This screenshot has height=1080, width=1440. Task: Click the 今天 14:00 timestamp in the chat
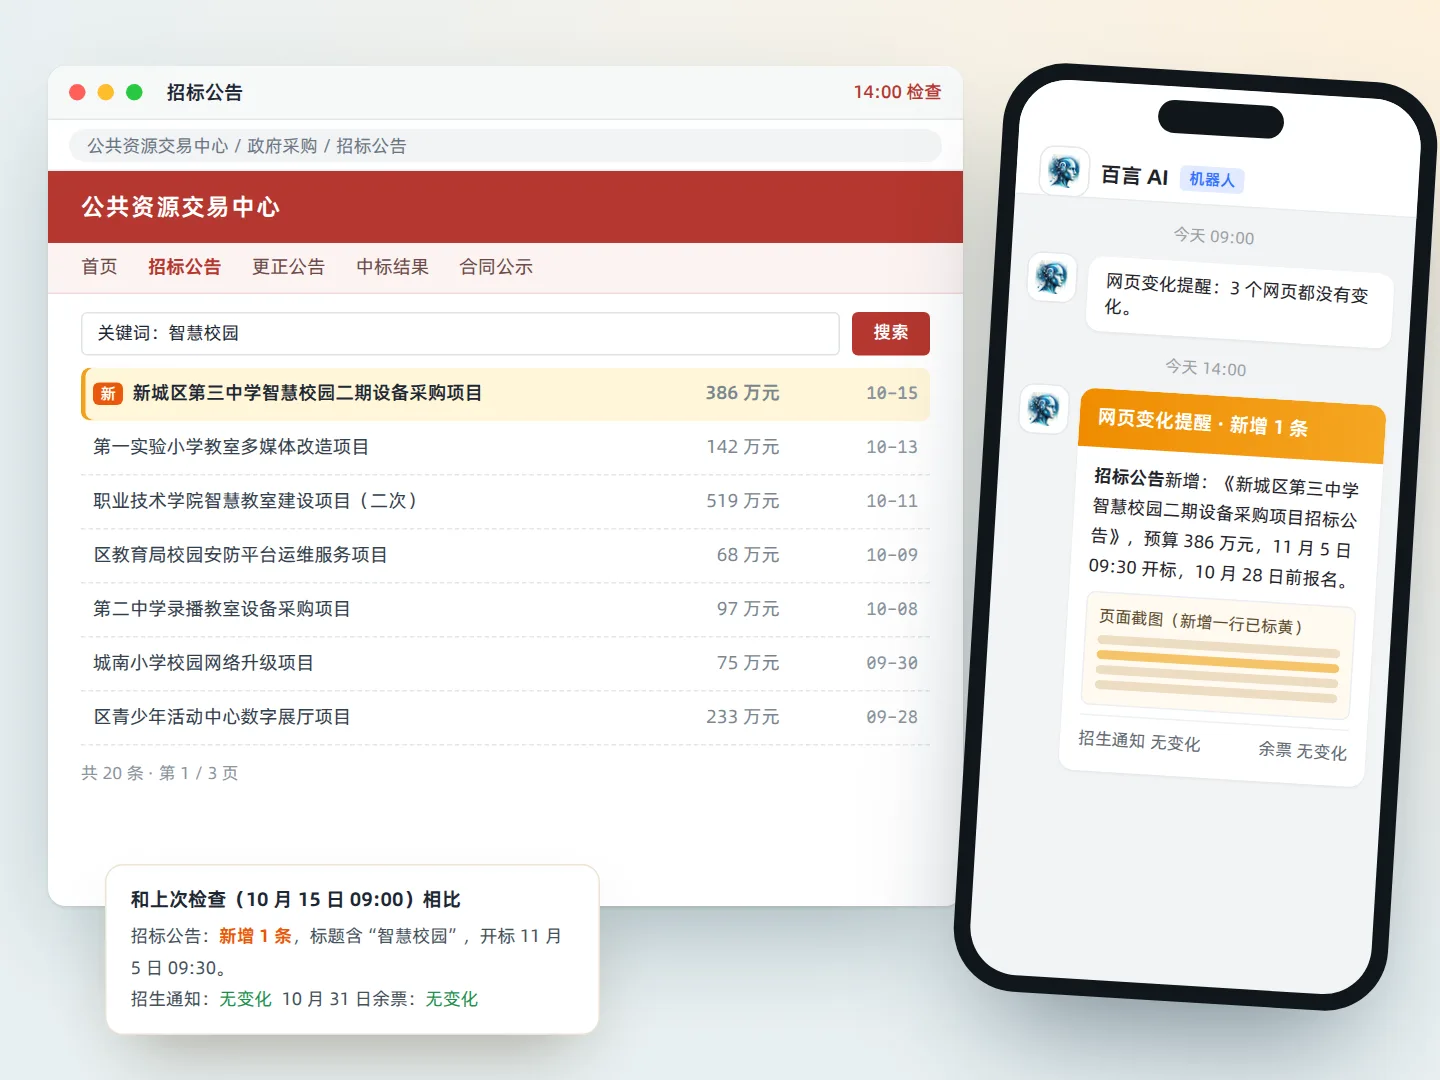click(1206, 368)
